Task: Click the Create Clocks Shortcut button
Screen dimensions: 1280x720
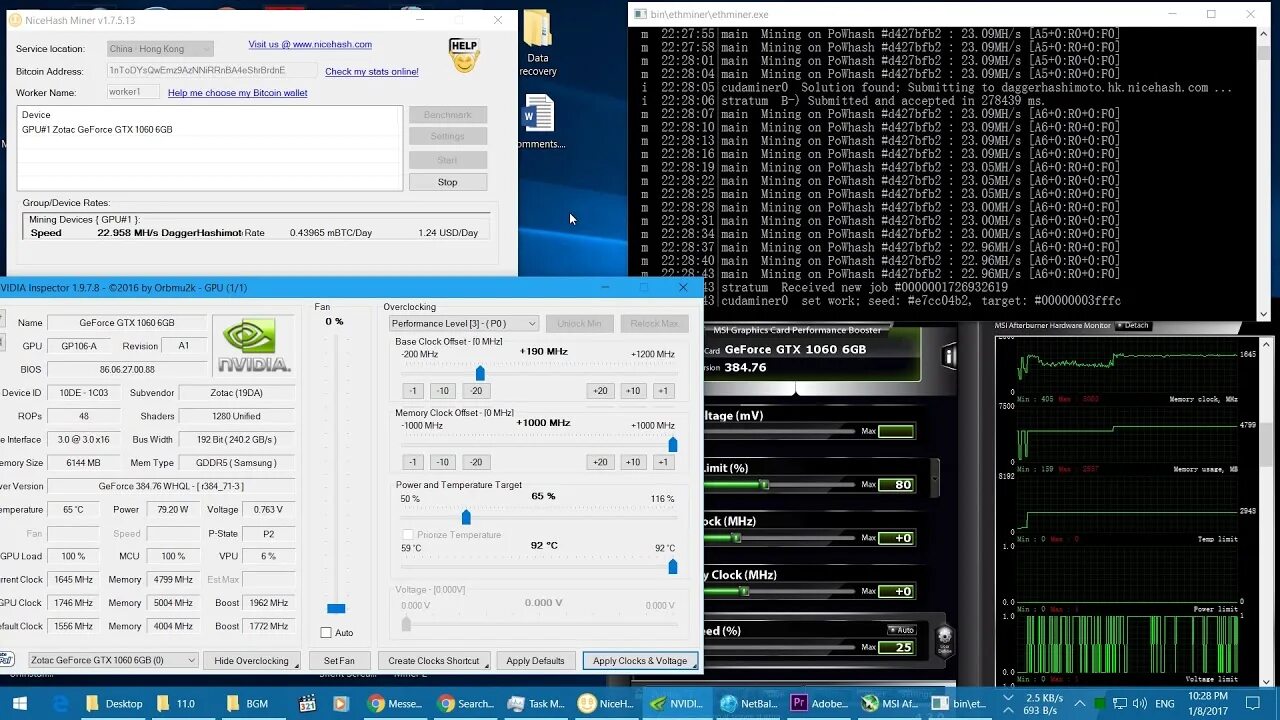Action: click(x=434, y=660)
